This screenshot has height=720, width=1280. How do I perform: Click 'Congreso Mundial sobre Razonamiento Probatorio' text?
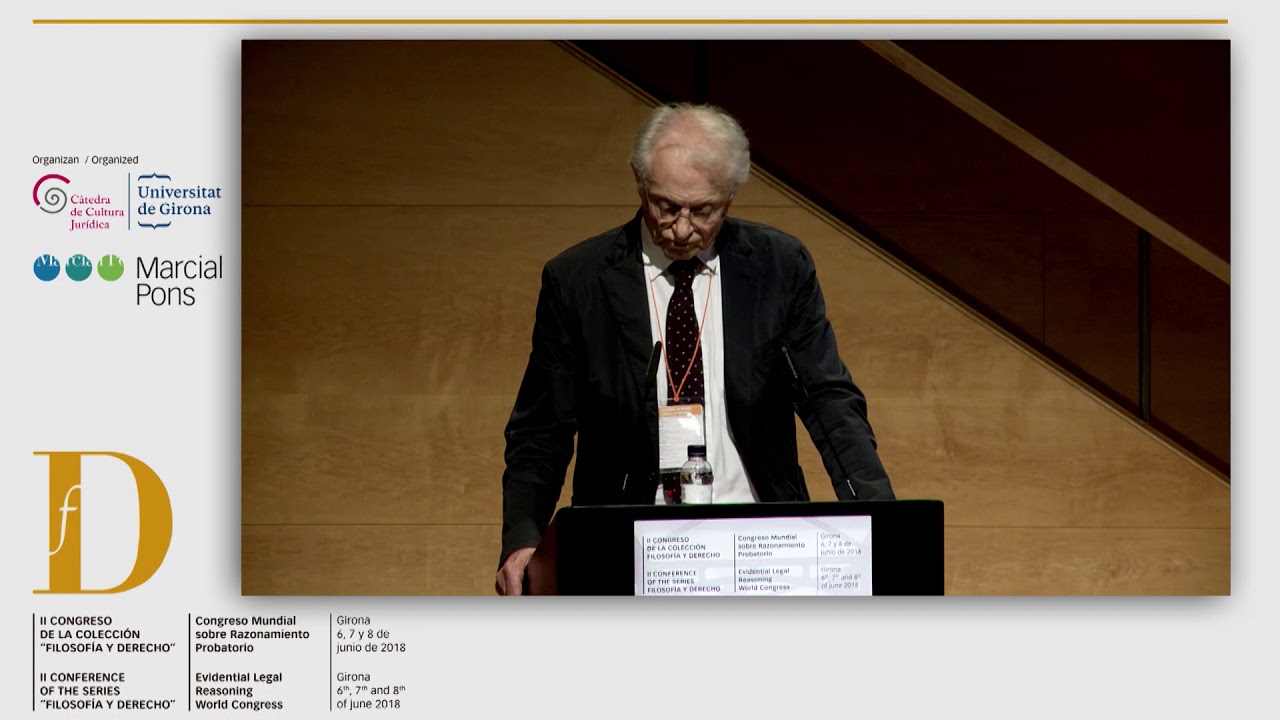(252, 634)
